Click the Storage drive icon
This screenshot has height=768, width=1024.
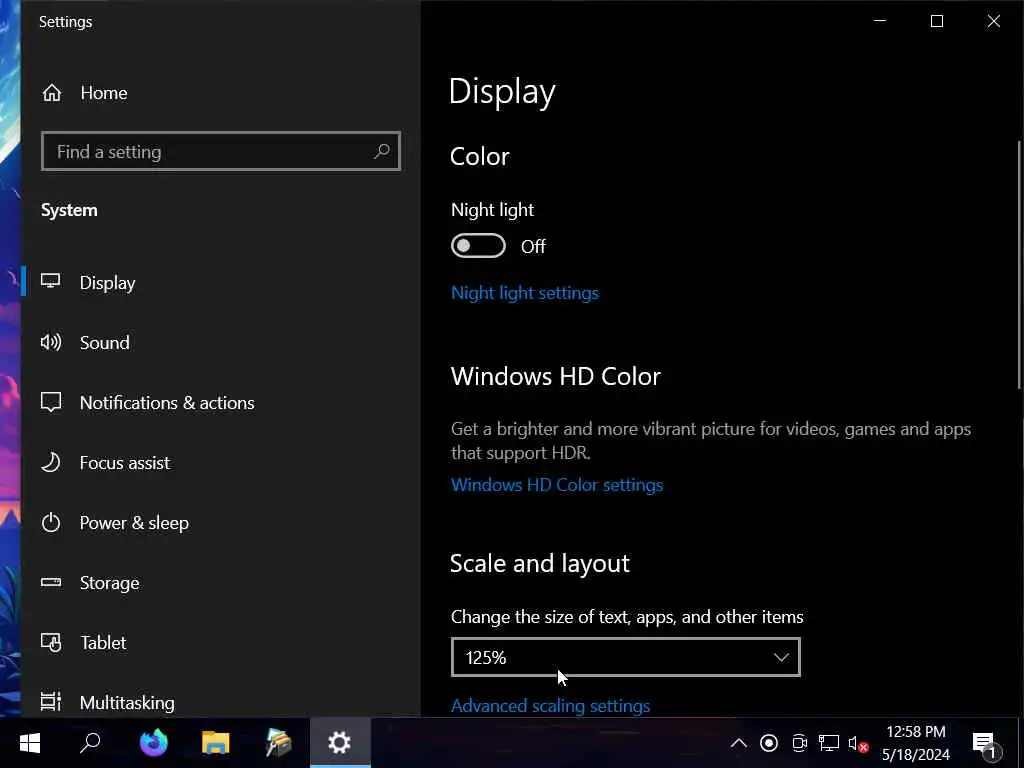tap(50, 582)
